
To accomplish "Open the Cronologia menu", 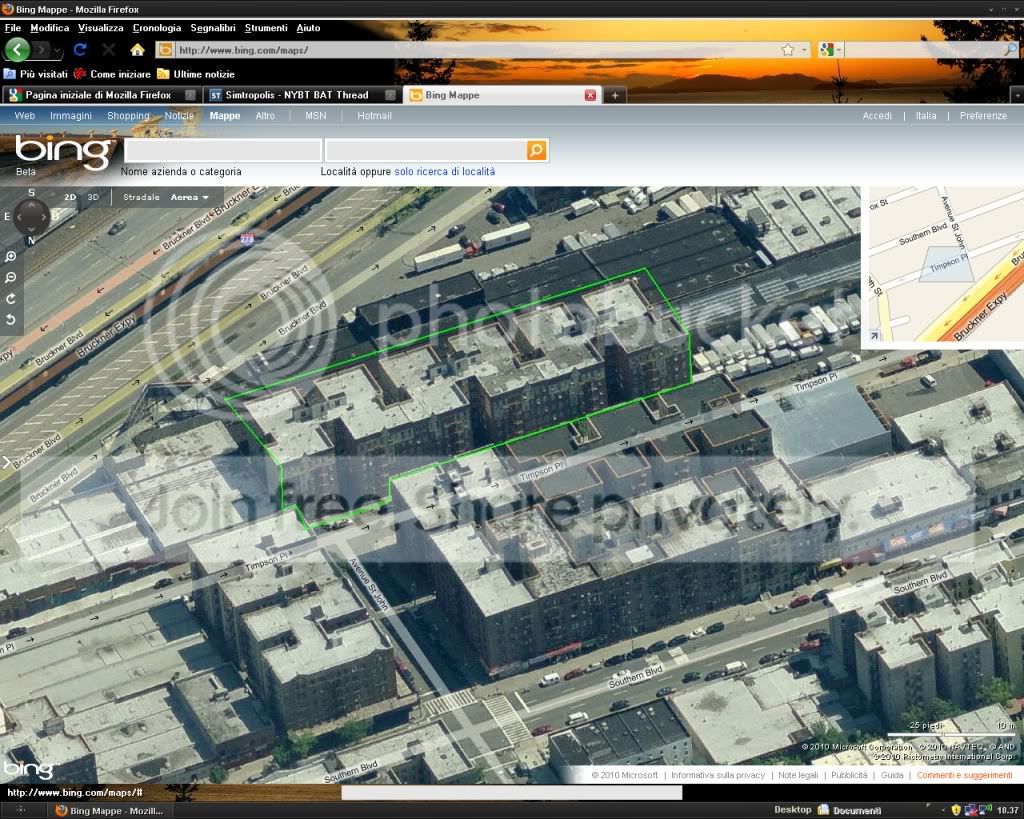I will pyautogui.click(x=157, y=28).
